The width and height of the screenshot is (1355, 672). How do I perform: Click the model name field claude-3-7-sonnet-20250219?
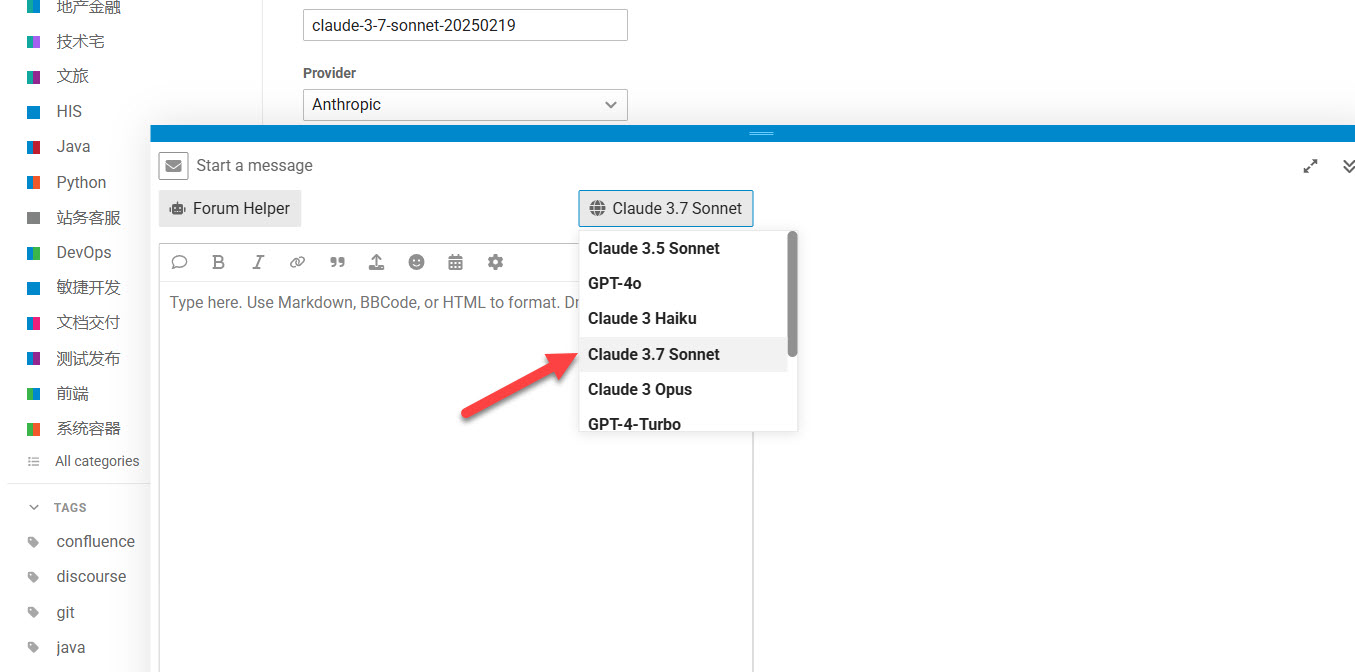465,25
